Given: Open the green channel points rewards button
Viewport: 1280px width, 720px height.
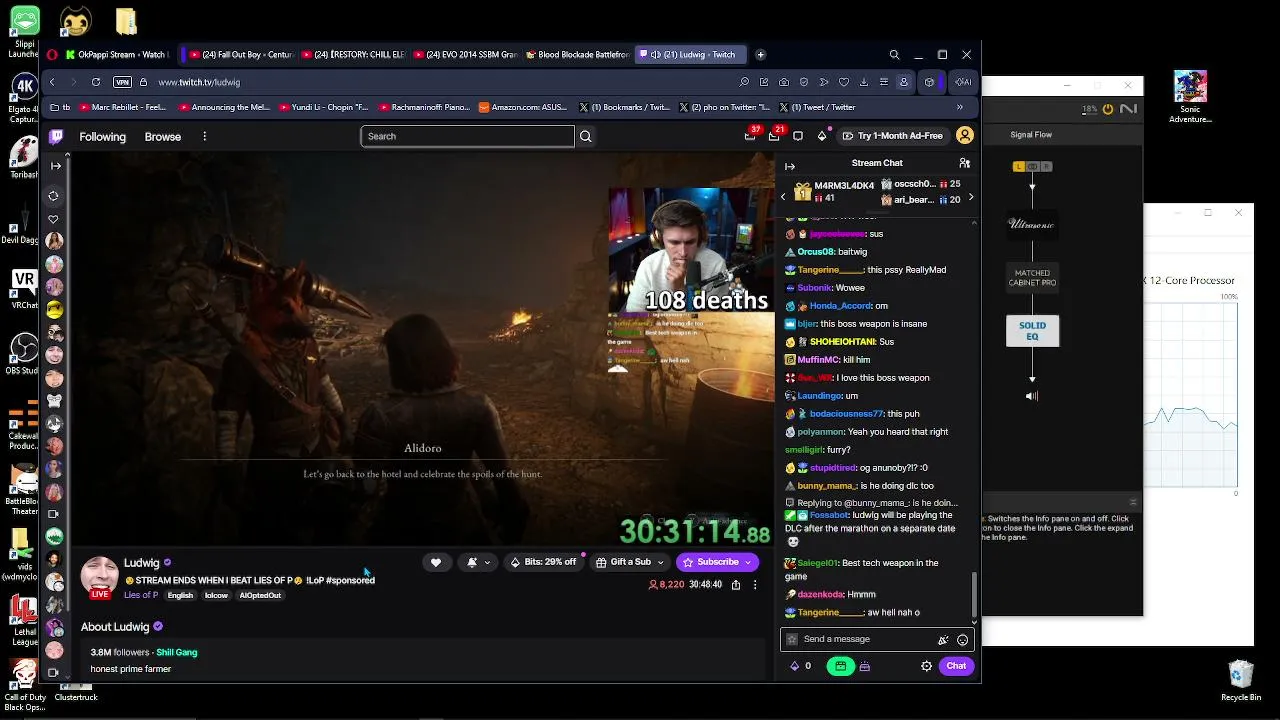Looking at the screenshot, I should coord(840,666).
